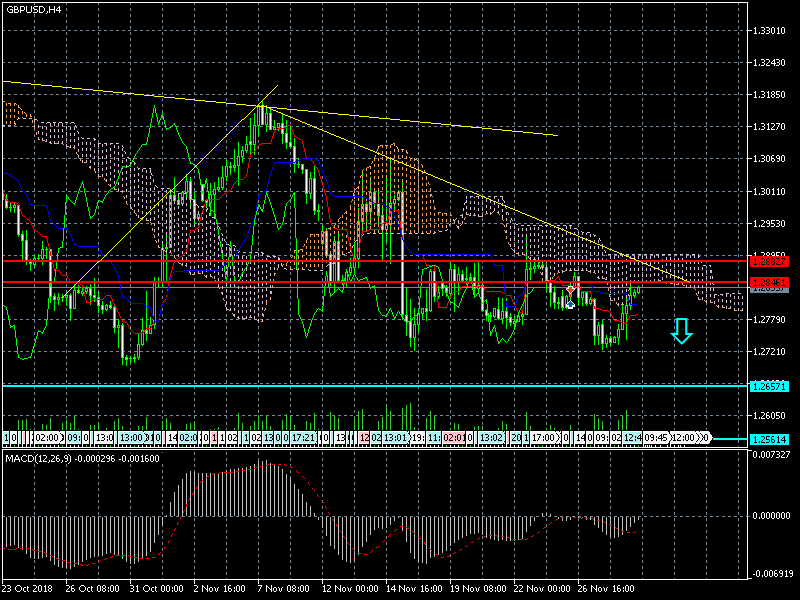This screenshot has width=800, height=600.
Task: Click the GBPUSD,H4 chart title
Action: click(34, 9)
